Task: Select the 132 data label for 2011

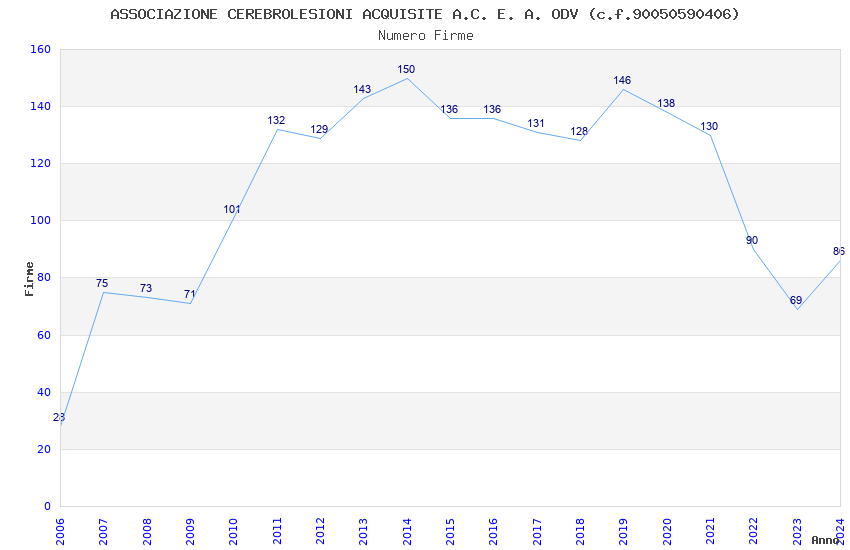Action: [x=276, y=120]
